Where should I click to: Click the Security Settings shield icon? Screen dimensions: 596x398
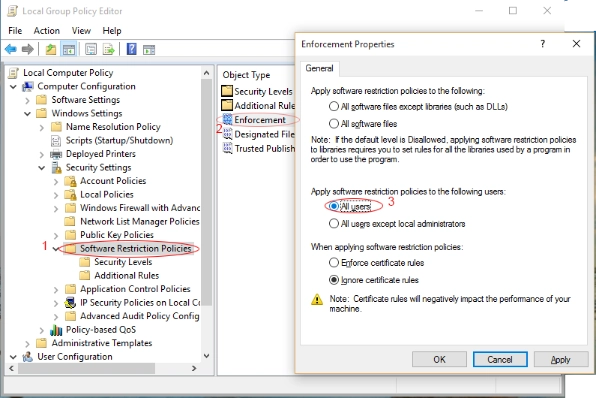click(56, 168)
